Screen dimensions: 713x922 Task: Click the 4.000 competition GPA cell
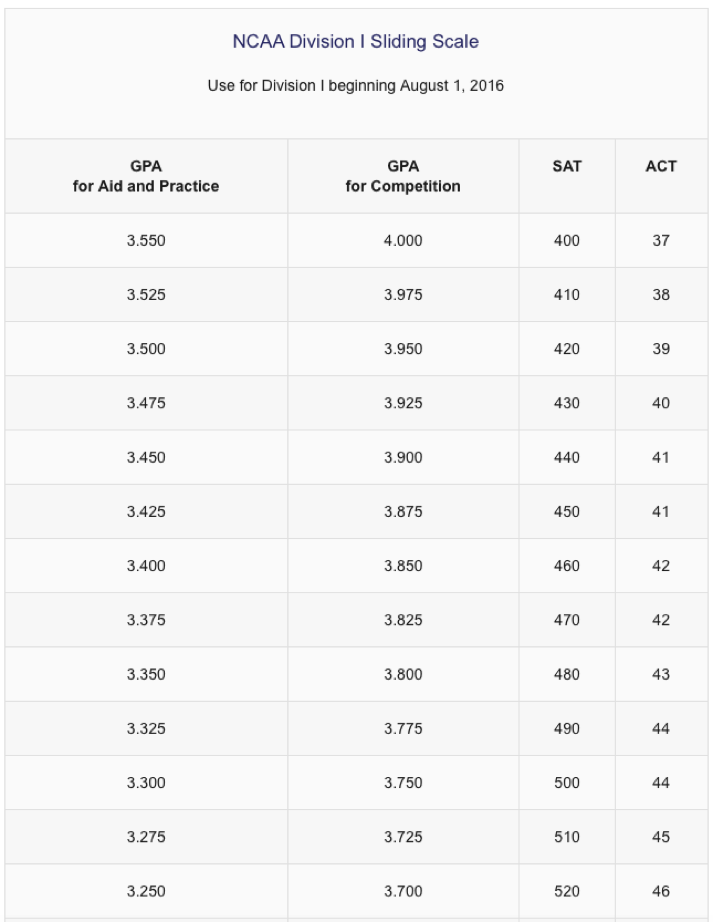[x=403, y=240]
